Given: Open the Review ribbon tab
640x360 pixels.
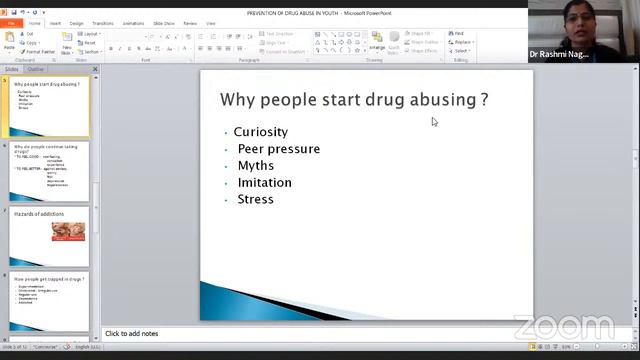Looking at the screenshot, I should click(190, 24).
